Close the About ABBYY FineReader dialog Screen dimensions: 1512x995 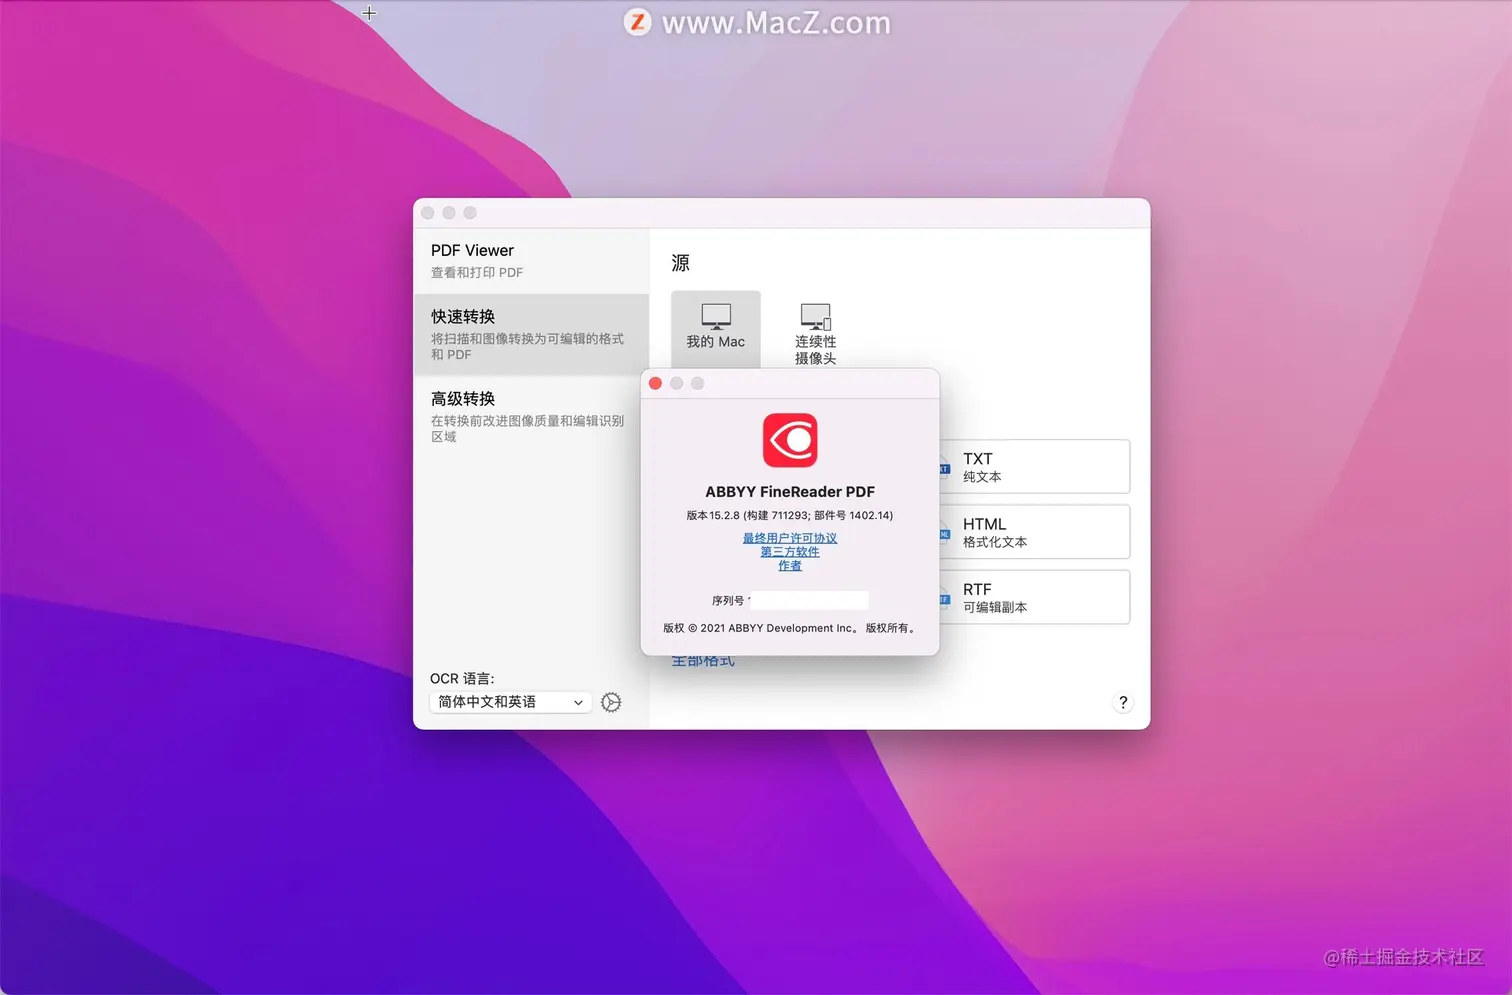(x=655, y=383)
